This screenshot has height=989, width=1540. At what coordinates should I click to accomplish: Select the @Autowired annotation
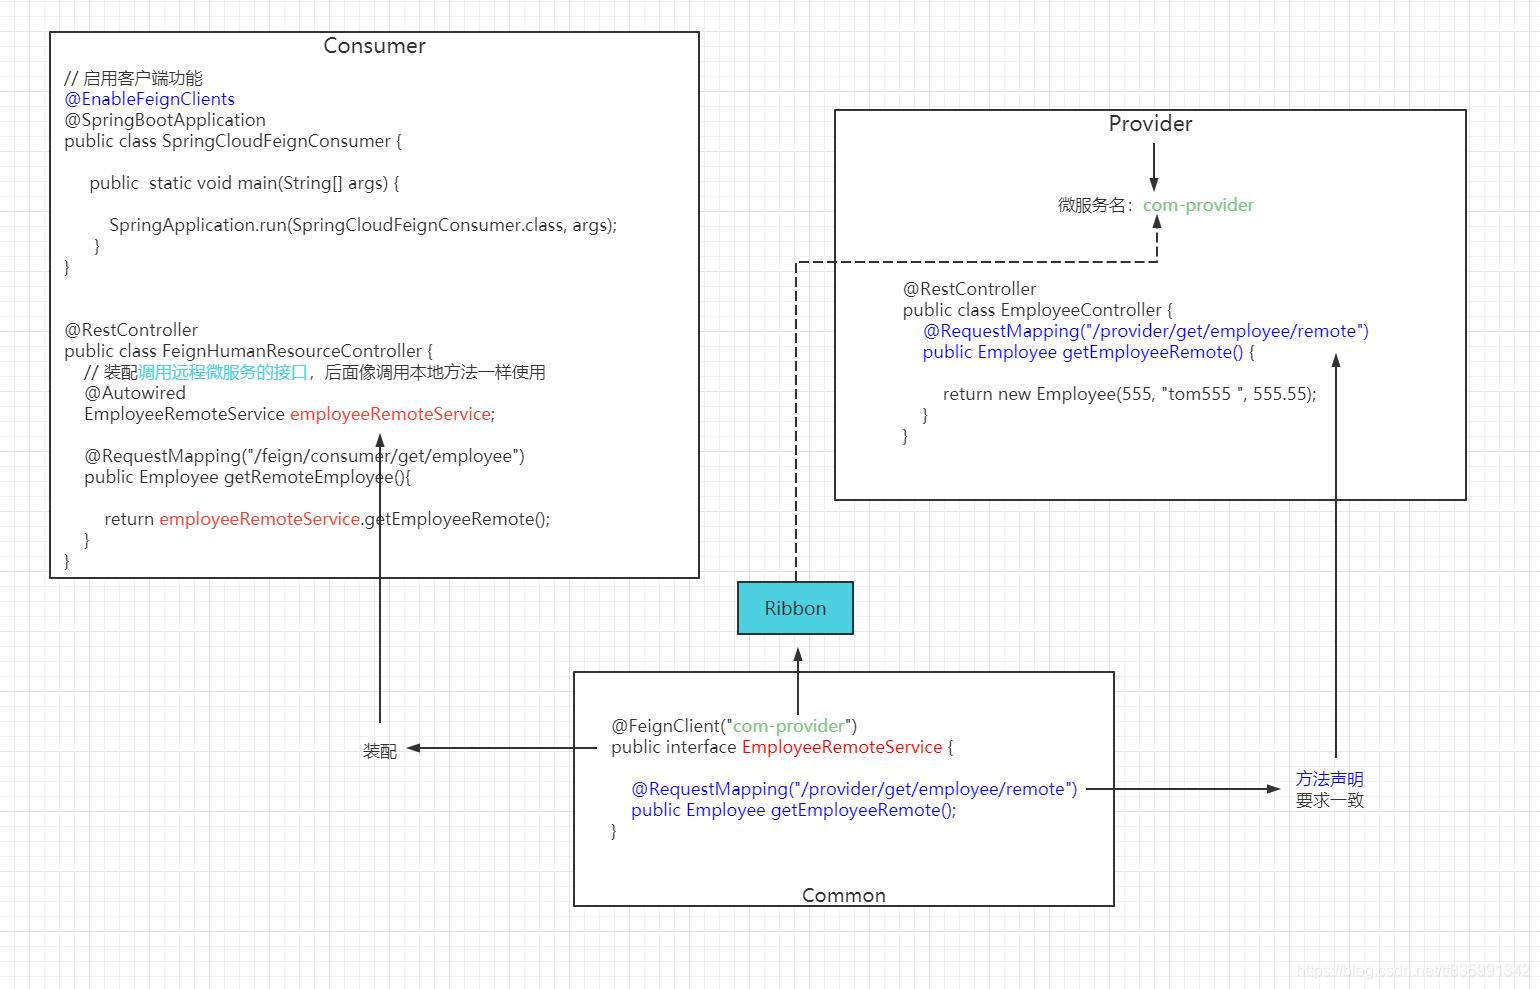pyautogui.click(x=135, y=393)
